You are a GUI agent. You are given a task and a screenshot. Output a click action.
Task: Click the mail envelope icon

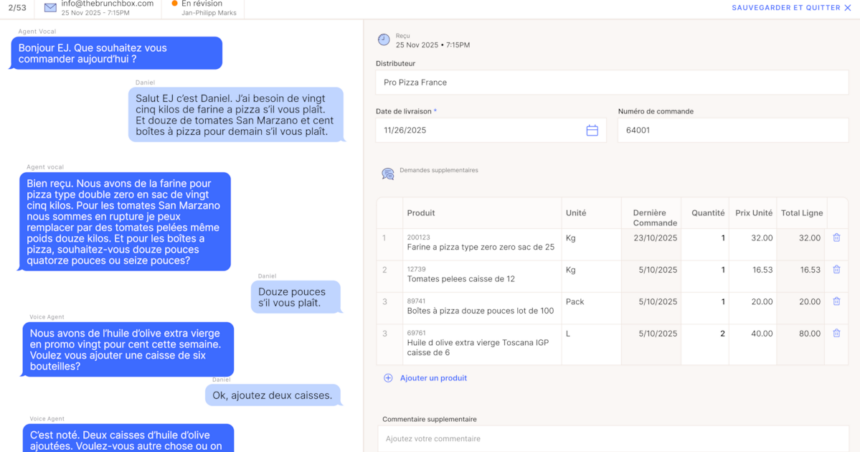[x=51, y=7]
